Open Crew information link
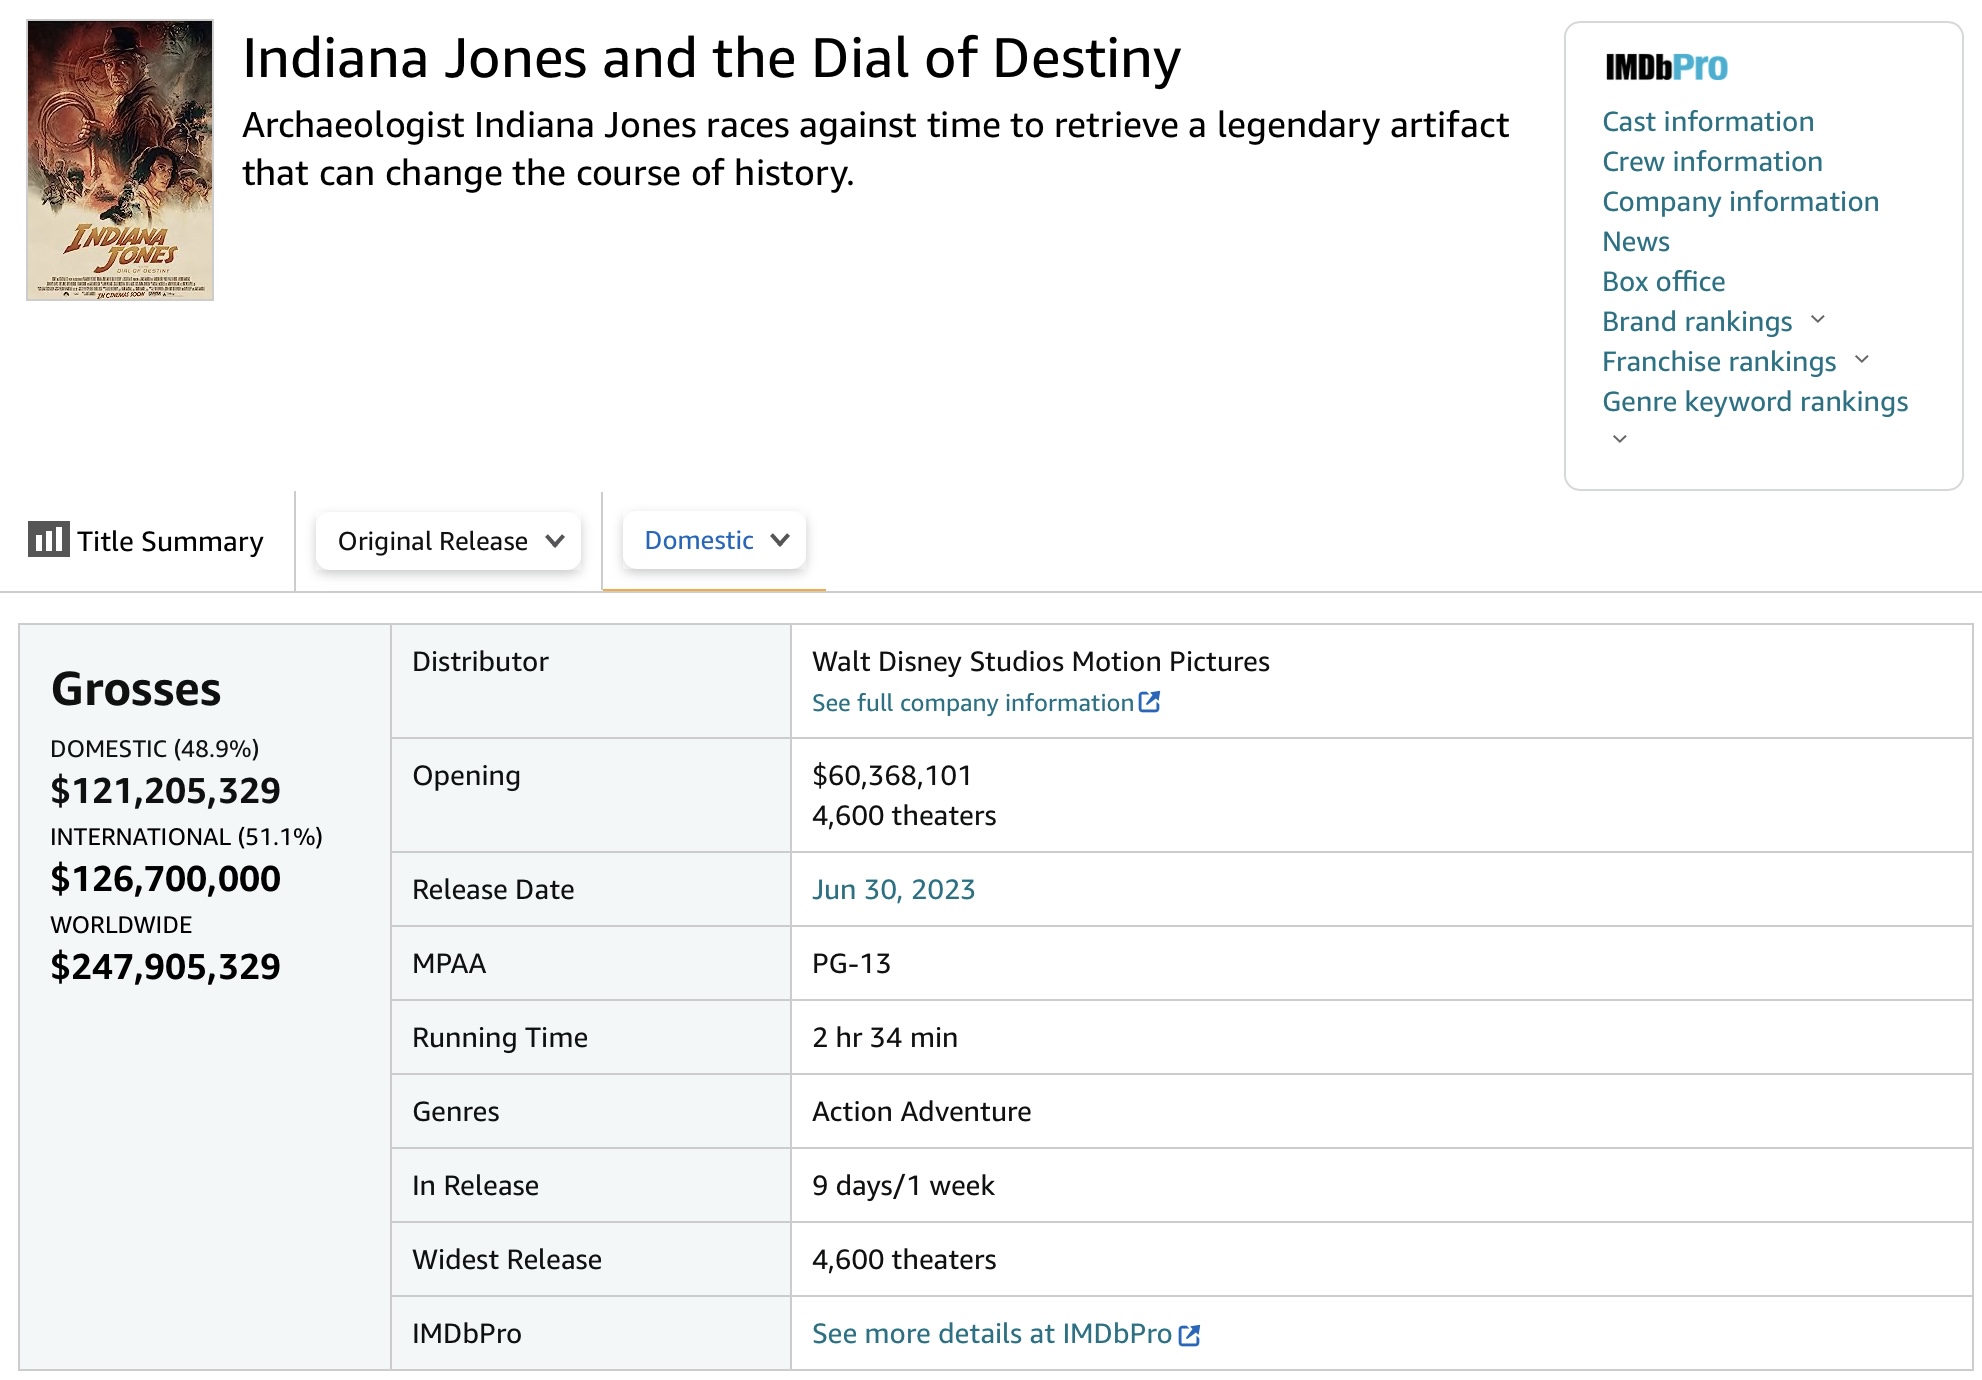Viewport: 1982px width, 1380px height. click(x=1712, y=162)
